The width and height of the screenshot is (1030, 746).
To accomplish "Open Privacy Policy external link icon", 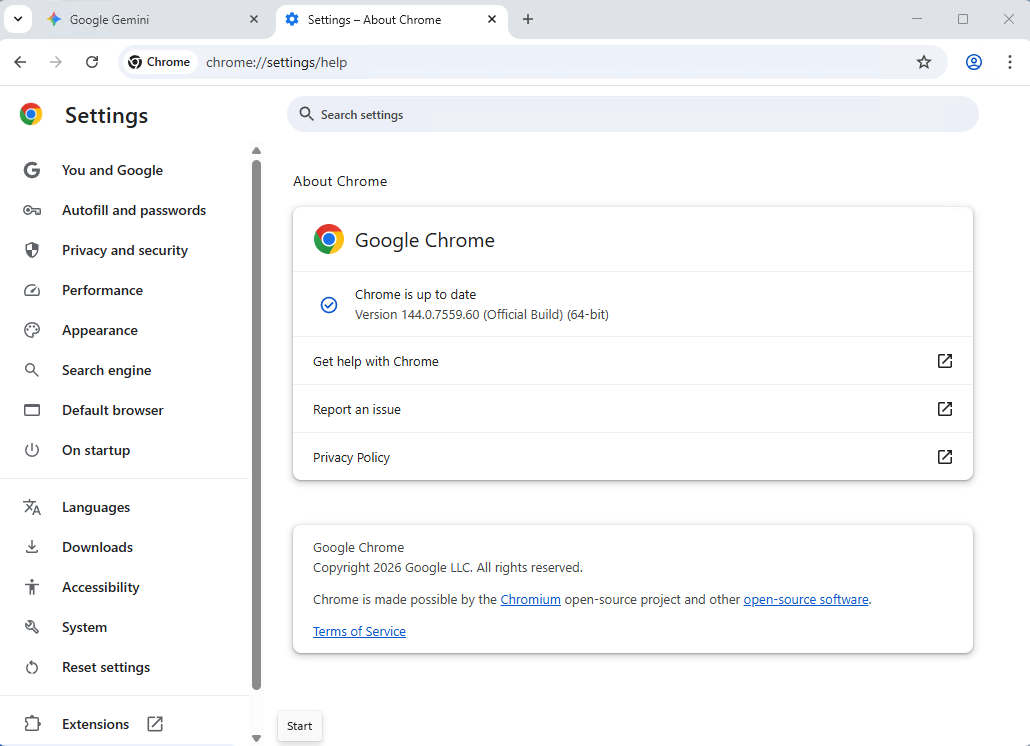I will (944, 457).
